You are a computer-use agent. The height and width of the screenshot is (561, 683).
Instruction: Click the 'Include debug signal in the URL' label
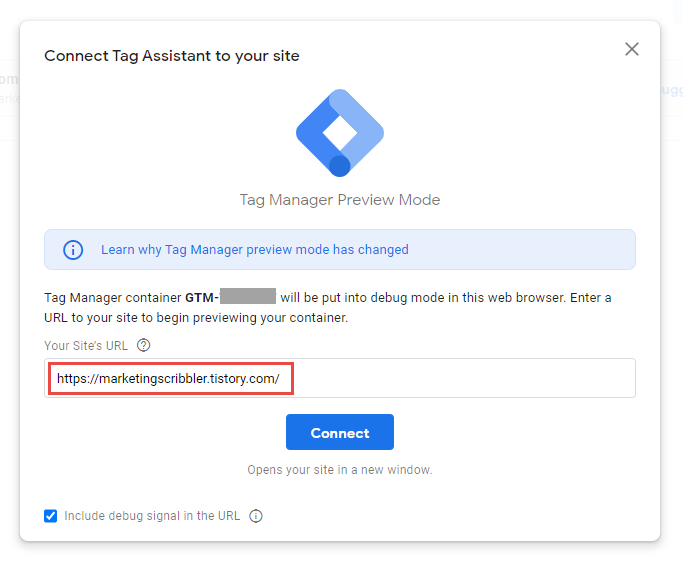tap(152, 516)
